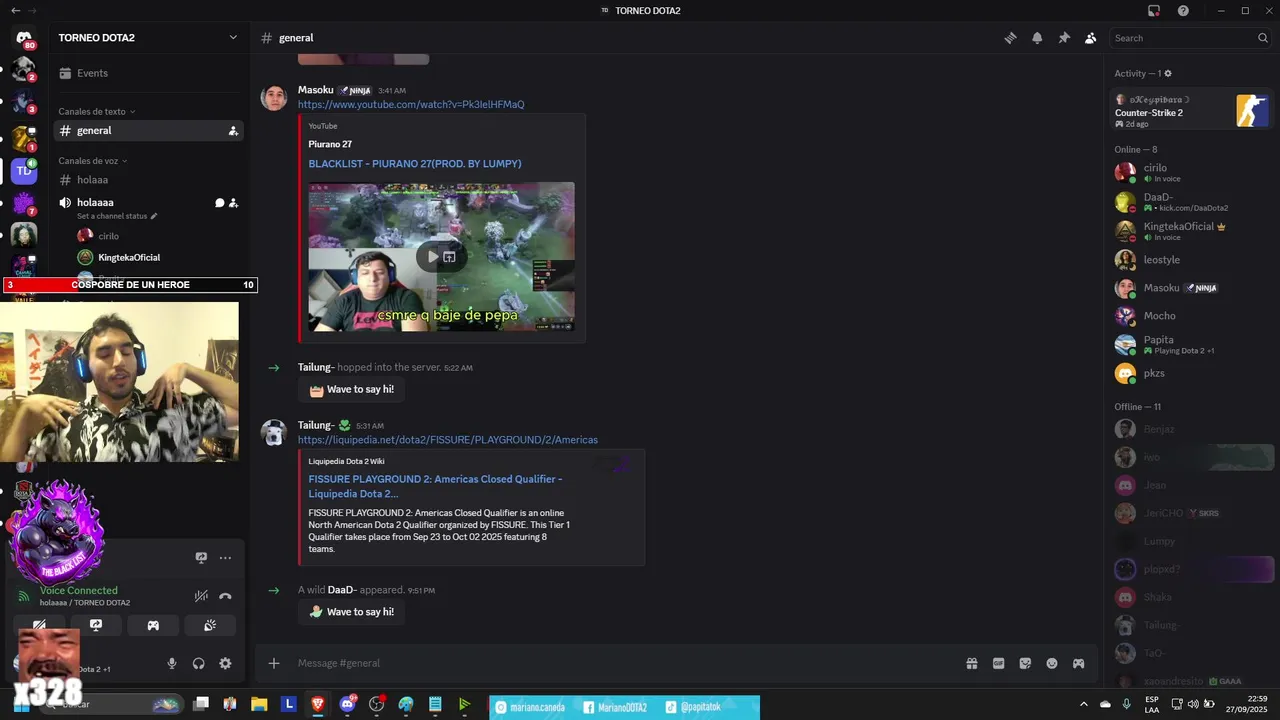
Task: Show hidden icons in Windows system tray
Action: click(1084, 704)
